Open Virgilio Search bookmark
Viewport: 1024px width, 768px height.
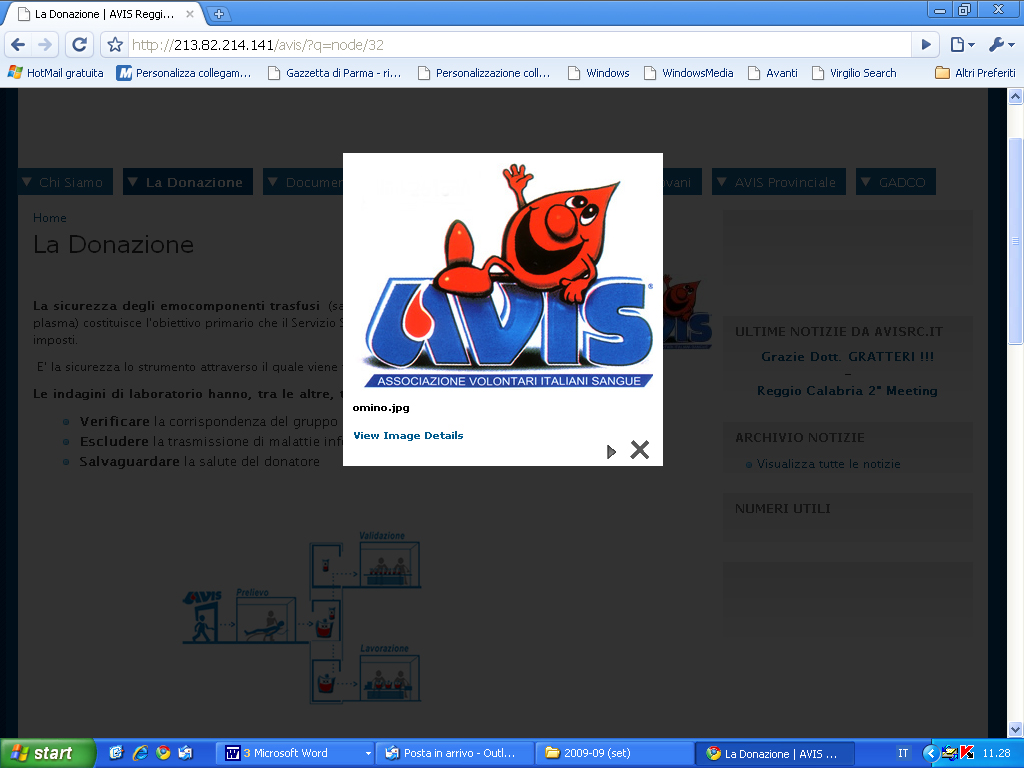(x=854, y=73)
